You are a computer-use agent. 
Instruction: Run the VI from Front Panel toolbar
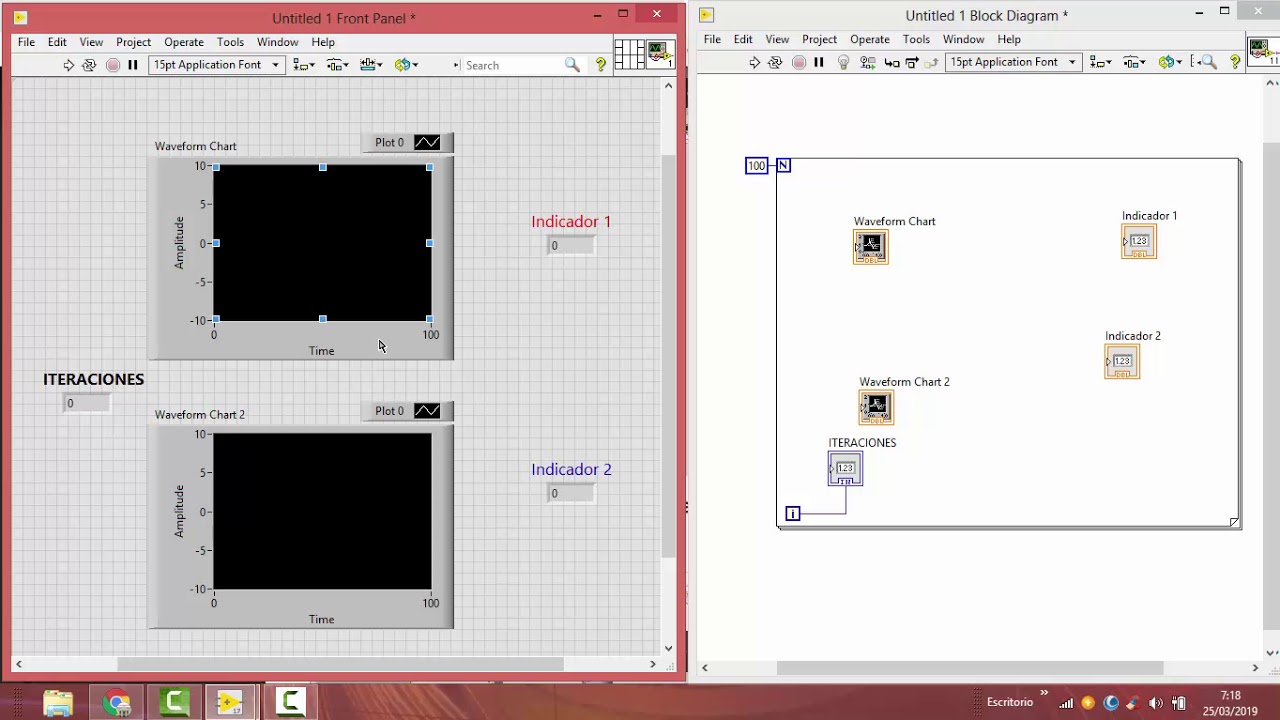(68, 65)
